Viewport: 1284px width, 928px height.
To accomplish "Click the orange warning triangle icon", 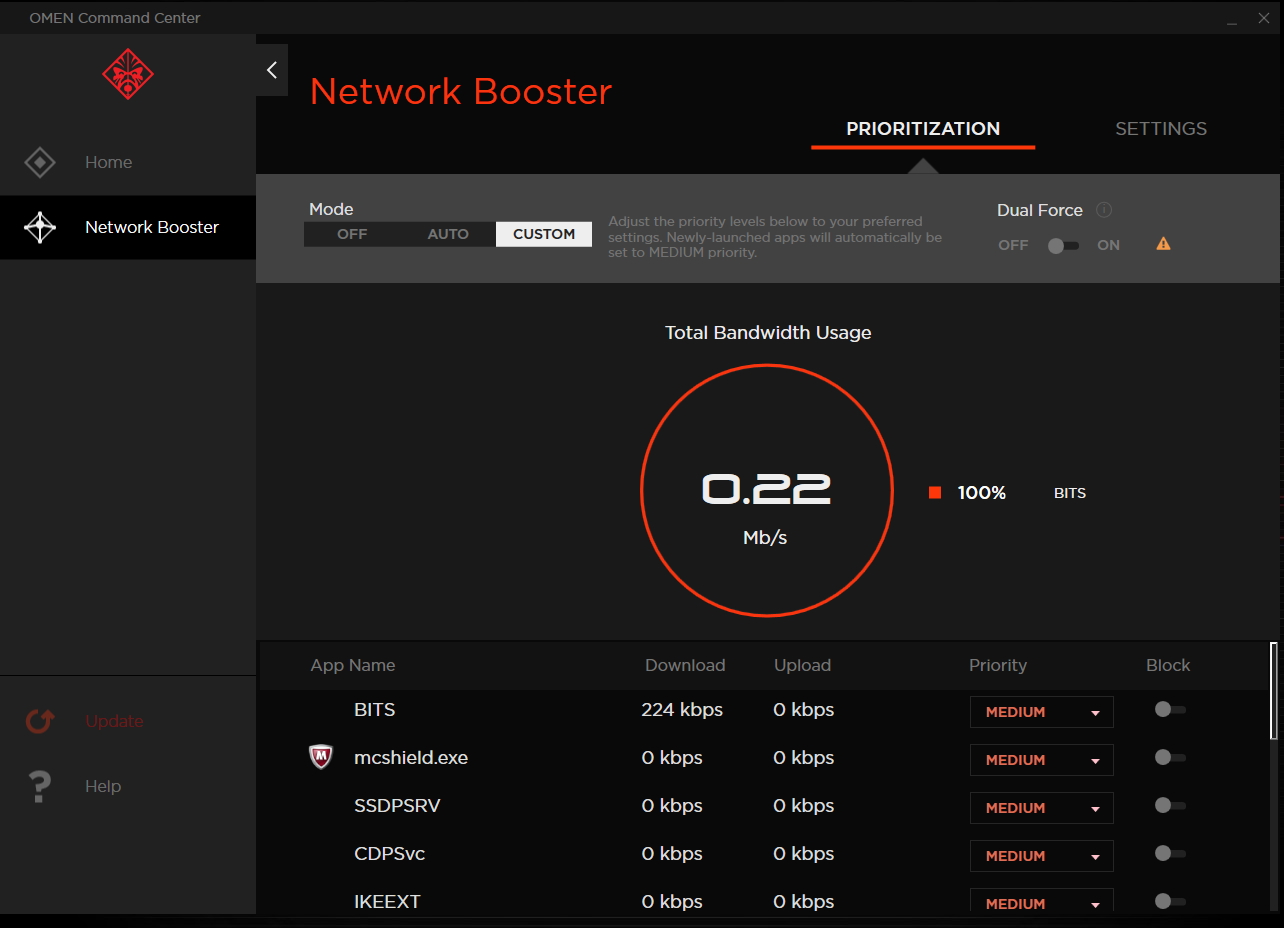I will pos(1163,244).
